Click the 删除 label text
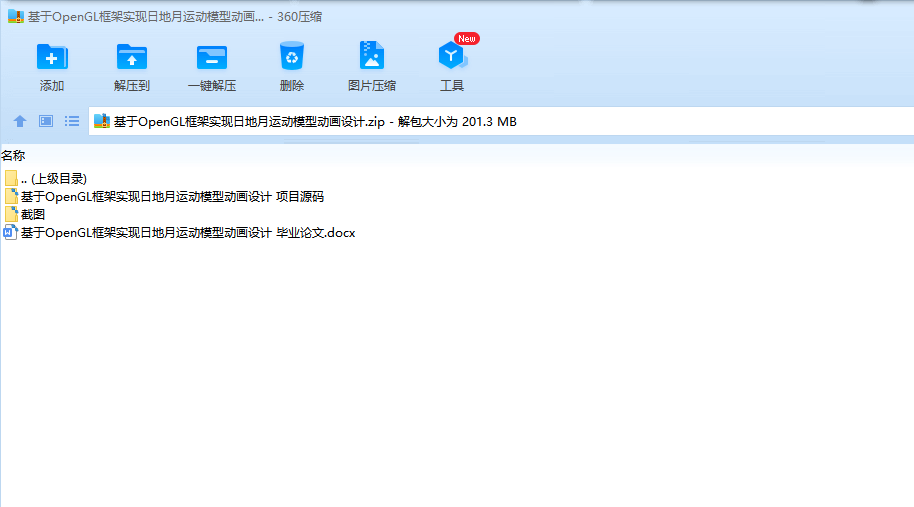Screen dimensions: 914x507 point(291,86)
